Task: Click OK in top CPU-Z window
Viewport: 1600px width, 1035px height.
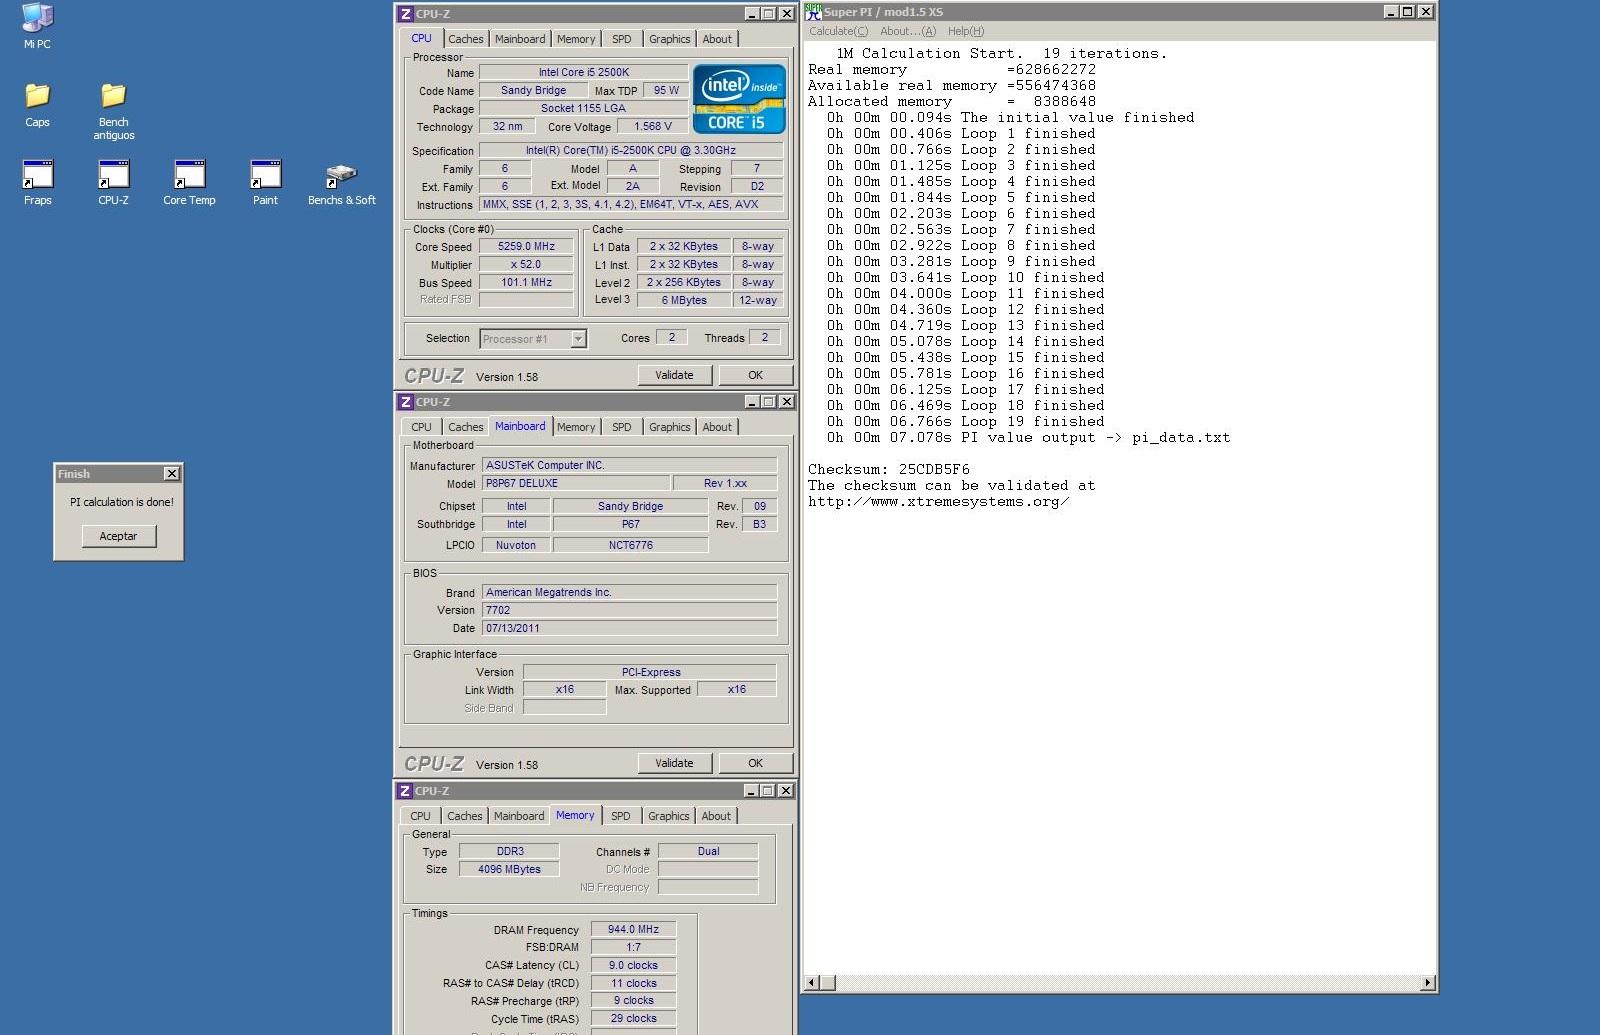Action: 755,375
